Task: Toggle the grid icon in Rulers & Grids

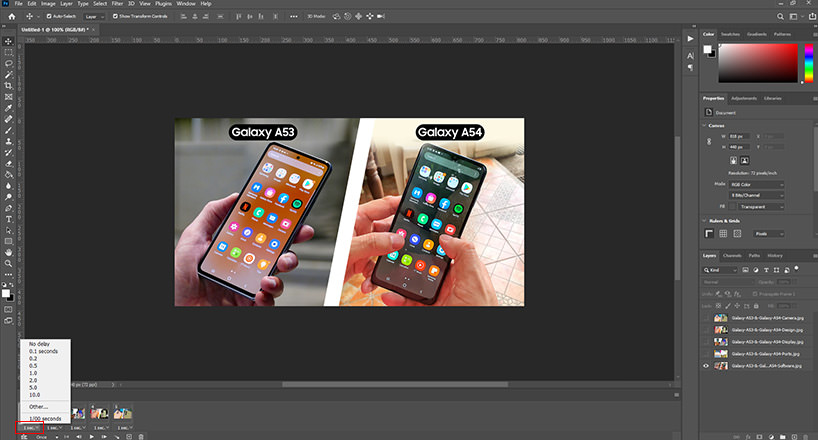Action: [x=723, y=234]
